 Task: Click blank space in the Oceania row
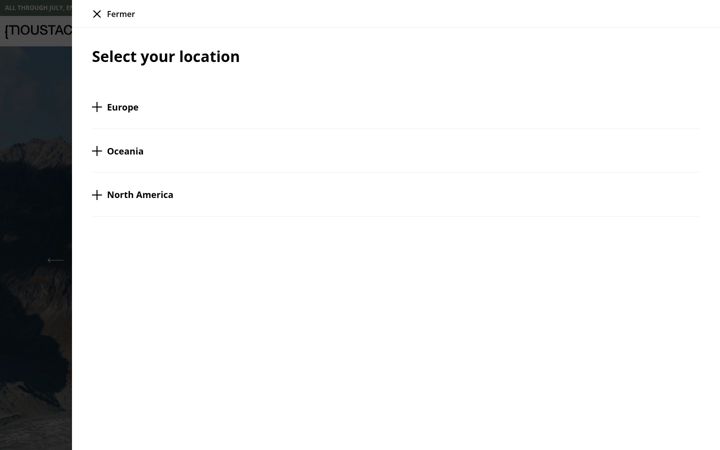413,151
